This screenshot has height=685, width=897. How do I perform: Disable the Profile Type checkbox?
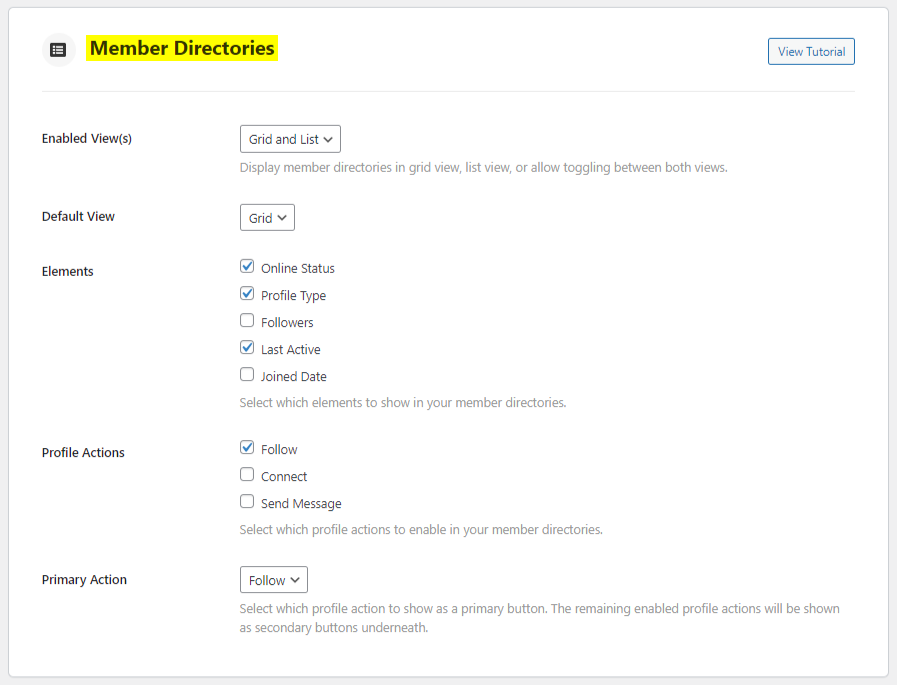247,294
